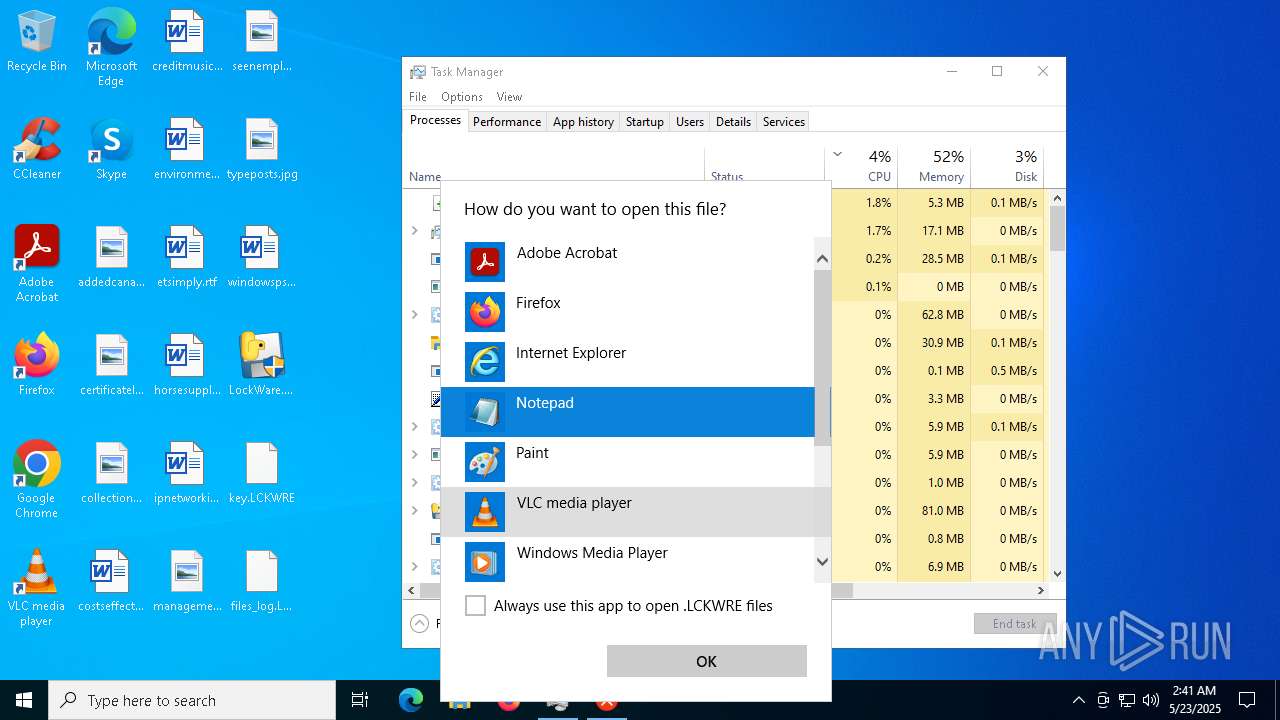
Task: Expand the process group using 1.0 MB
Action: click(x=415, y=482)
